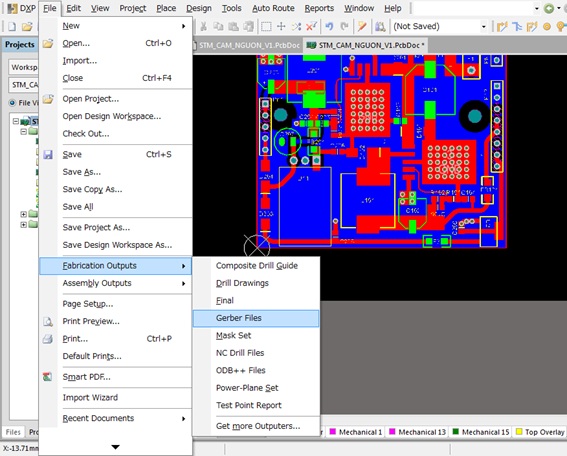
Task: Collapse the second-level tree folder
Action: point(24,131)
